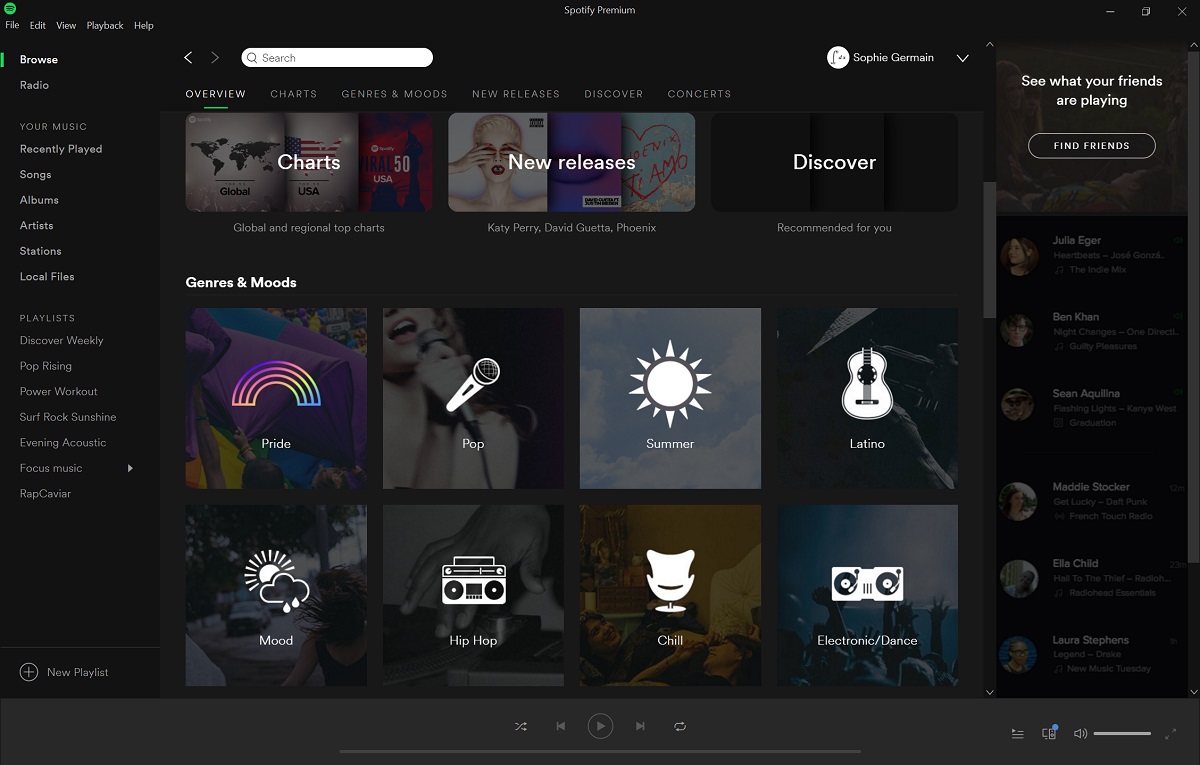Toggle repeat playback
The width and height of the screenshot is (1200, 765).
pos(680,726)
